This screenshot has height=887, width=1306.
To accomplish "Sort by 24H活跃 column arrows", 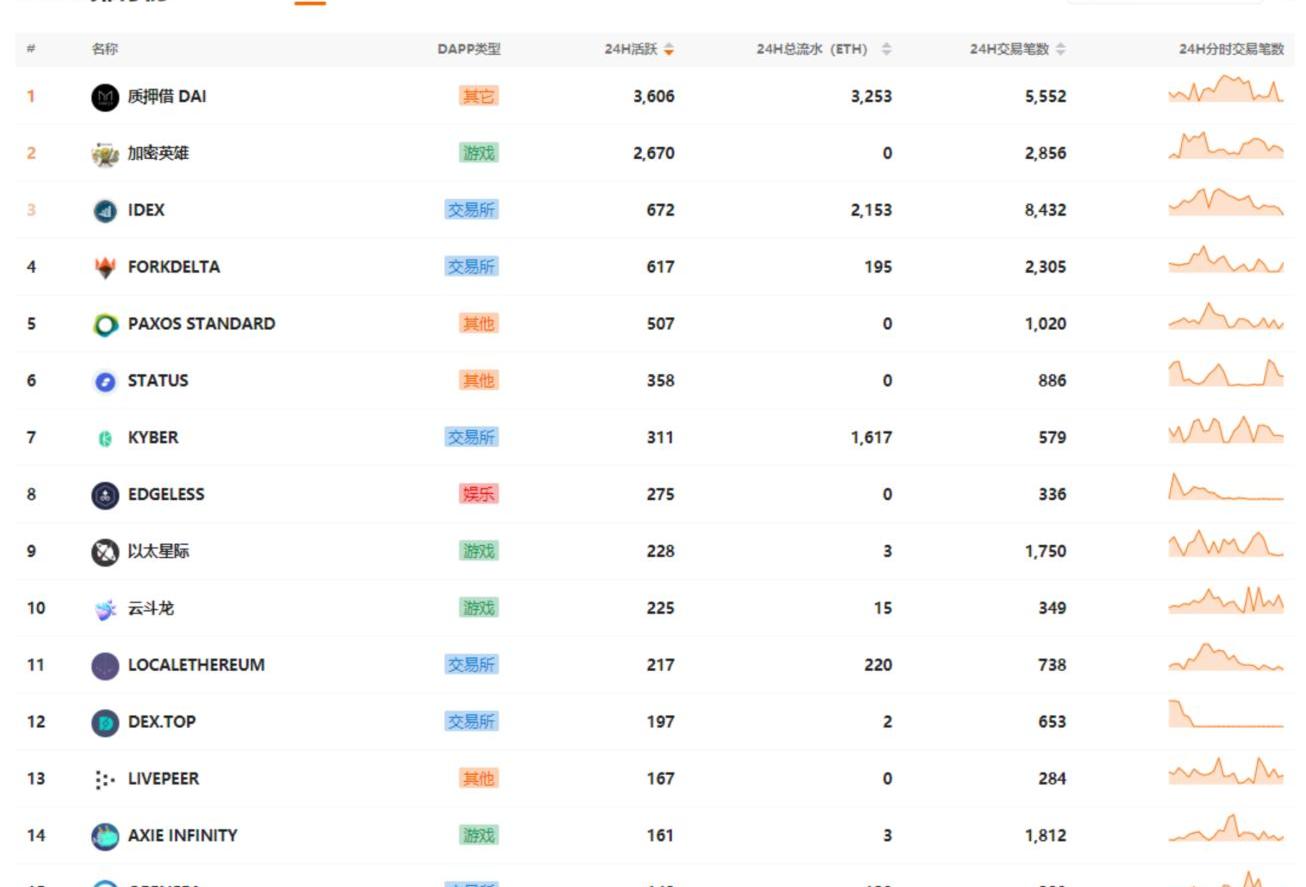I will (669, 49).
